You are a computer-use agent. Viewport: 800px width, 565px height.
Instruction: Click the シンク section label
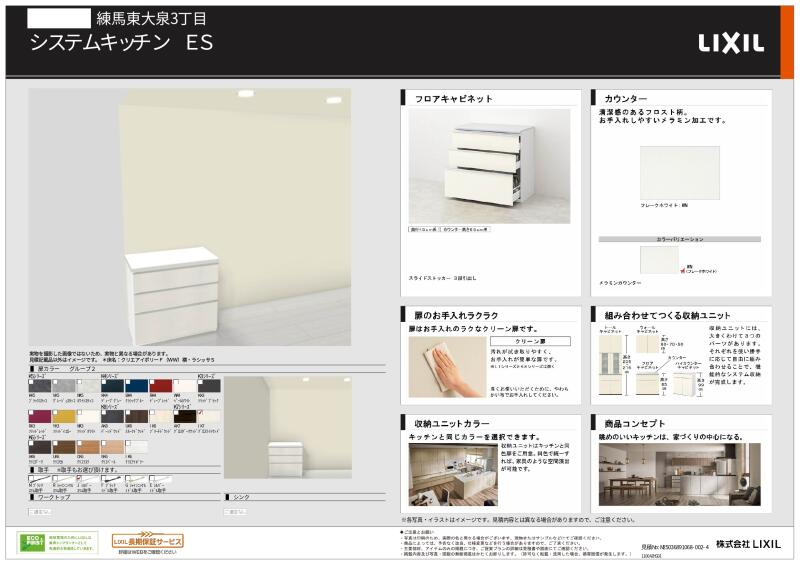(241, 497)
